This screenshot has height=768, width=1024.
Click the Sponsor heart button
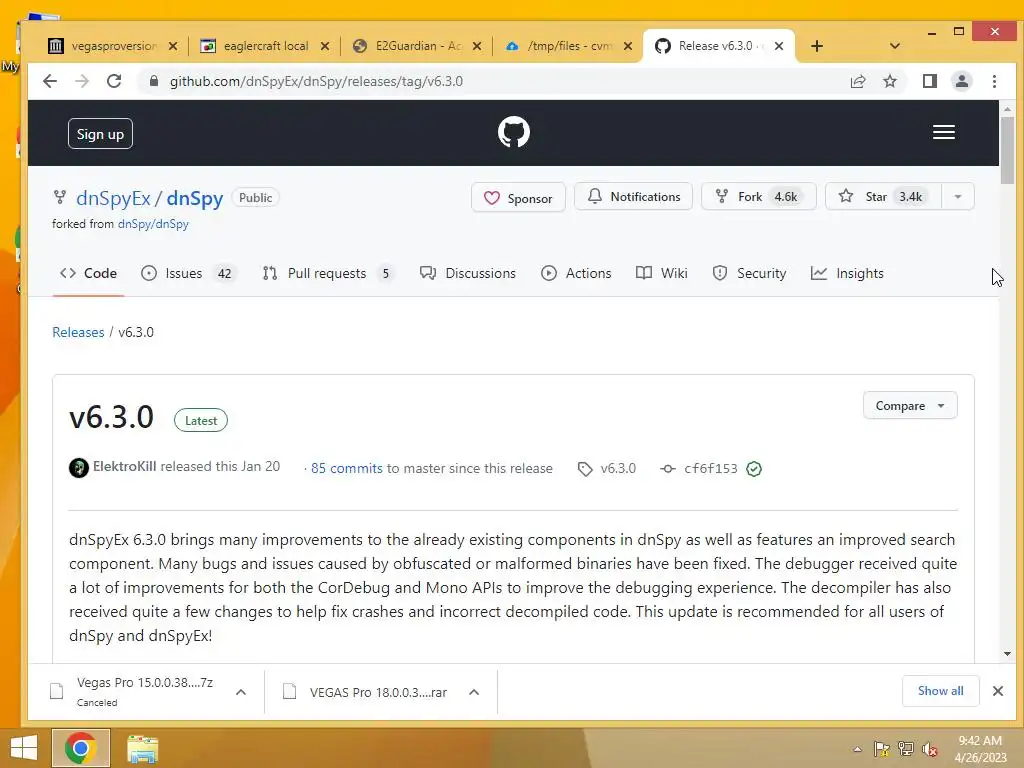coord(518,197)
